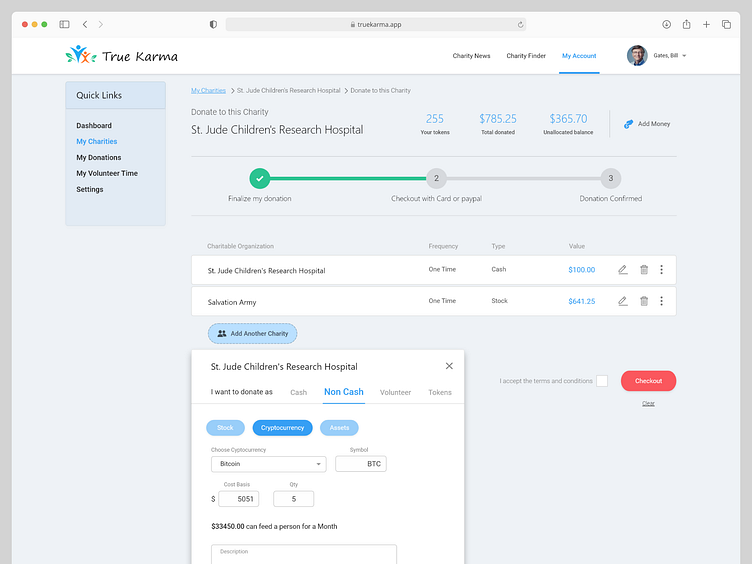Select the Stock option pill
The image size is (752, 564).
click(x=225, y=428)
